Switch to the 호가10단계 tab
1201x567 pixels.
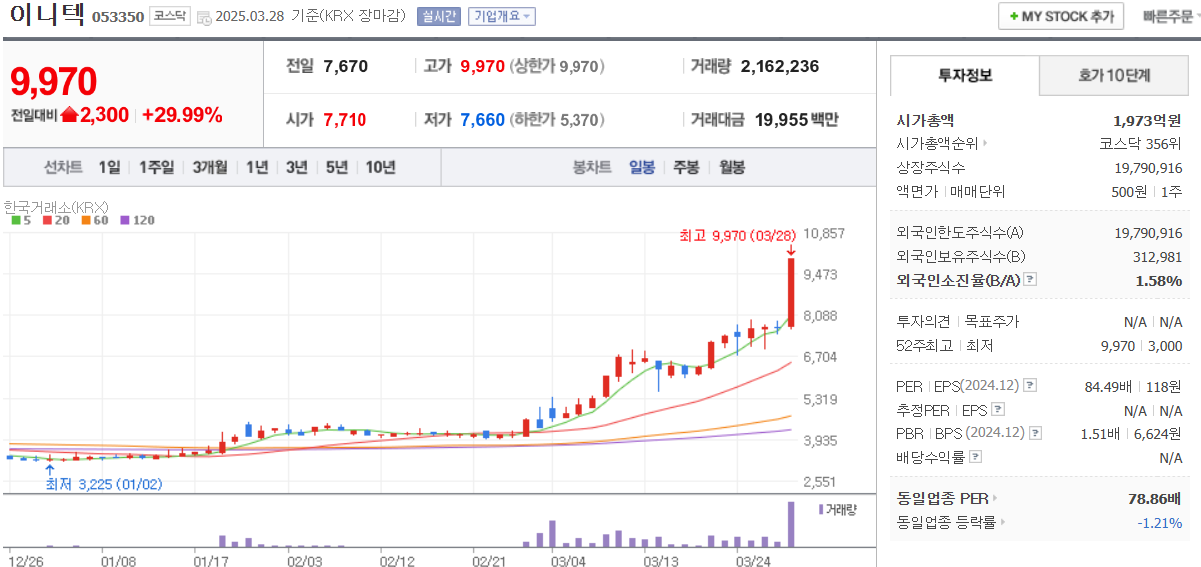click(x=1114, y=76)
